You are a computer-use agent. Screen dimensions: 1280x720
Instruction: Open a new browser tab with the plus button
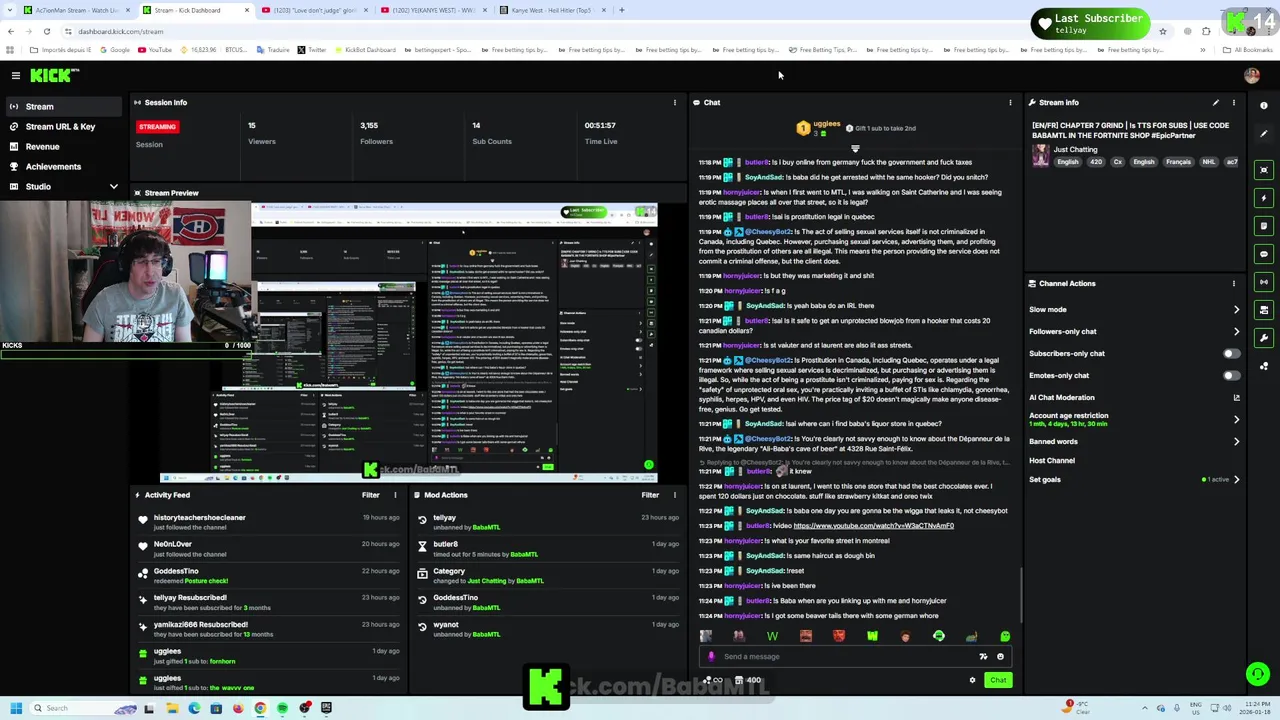click(621, 10)
